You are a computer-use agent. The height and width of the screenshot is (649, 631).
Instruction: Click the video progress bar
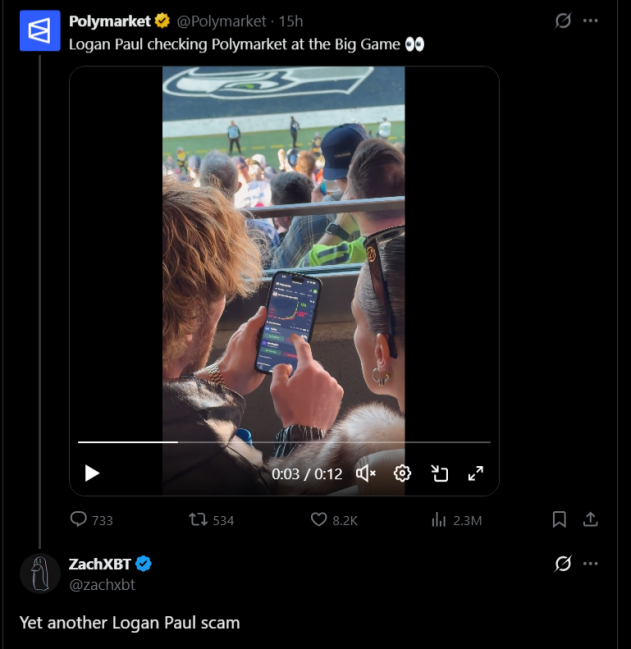click(x=284, y=442)
